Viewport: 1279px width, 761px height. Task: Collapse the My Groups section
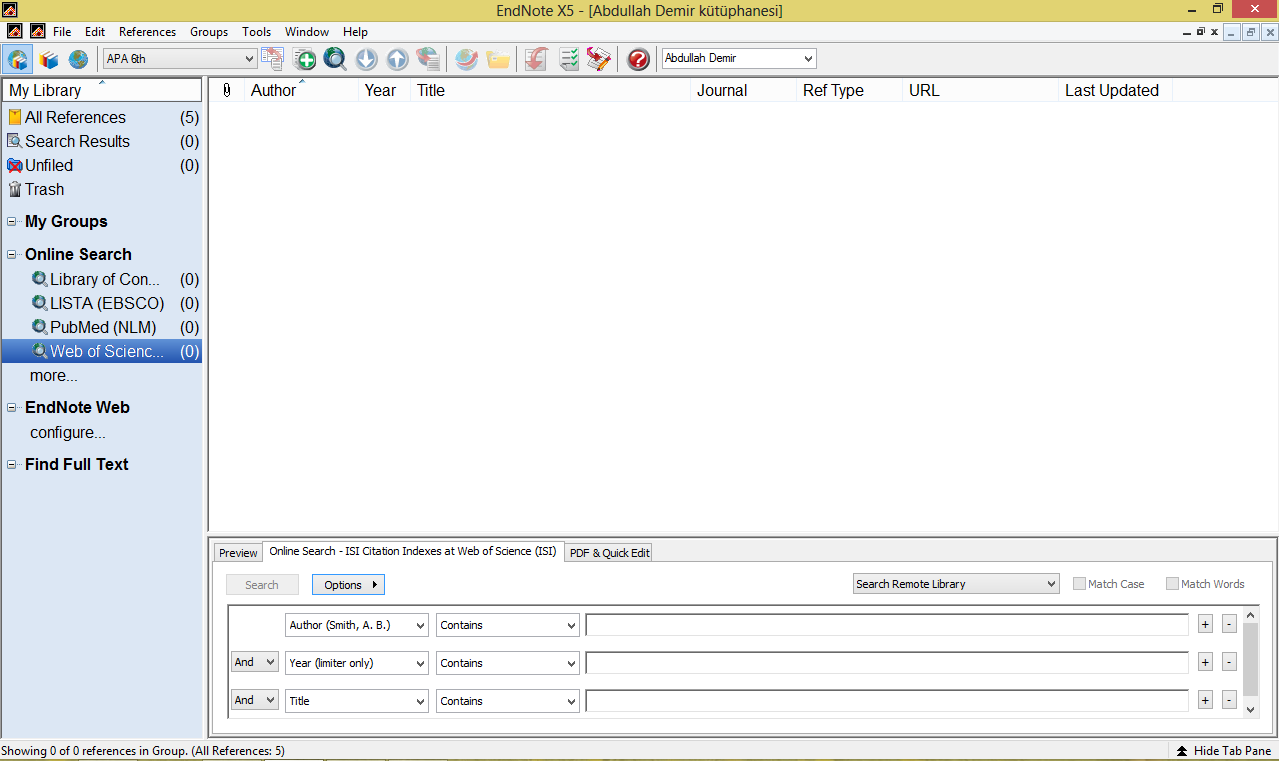[12, 222]
